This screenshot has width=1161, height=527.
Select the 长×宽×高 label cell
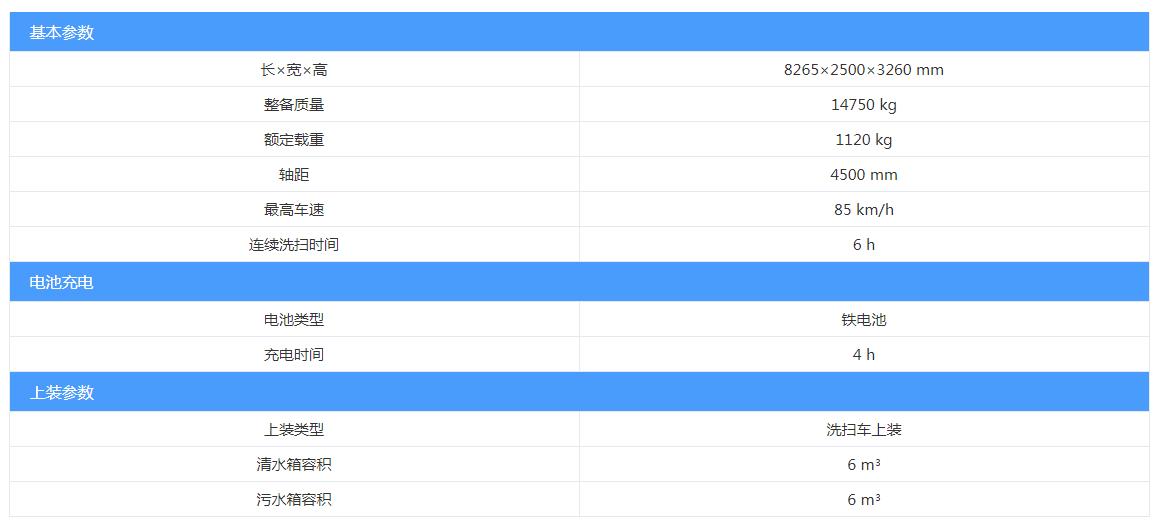294,70
